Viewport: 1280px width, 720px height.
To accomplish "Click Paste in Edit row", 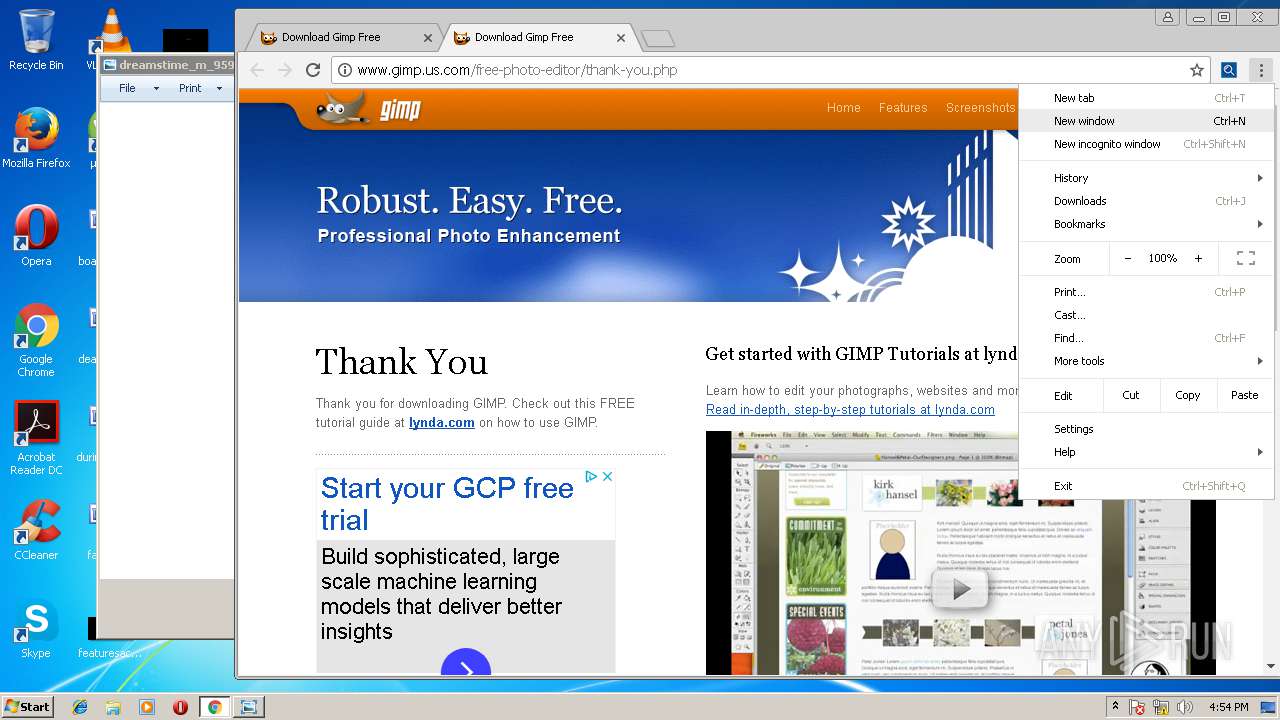I will tap(1245, 395).
